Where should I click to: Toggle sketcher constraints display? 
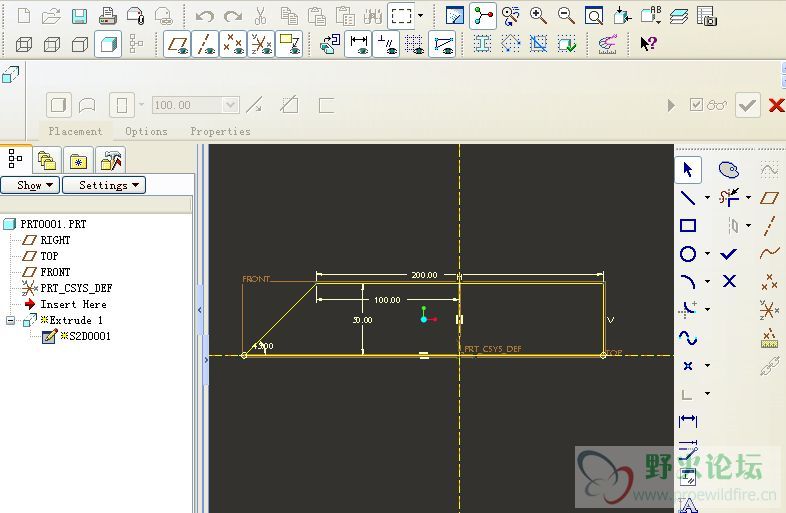pyautogui.click(x=386, y=45)
